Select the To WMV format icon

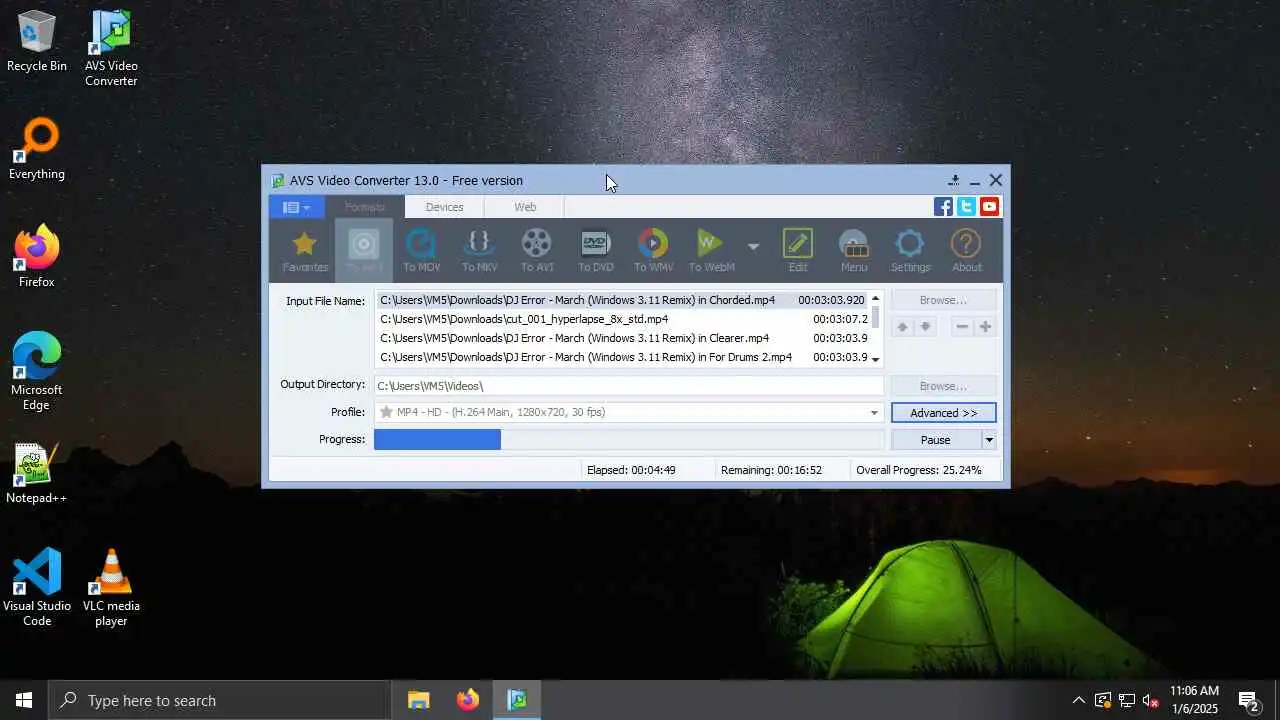(x=653, y=250)
